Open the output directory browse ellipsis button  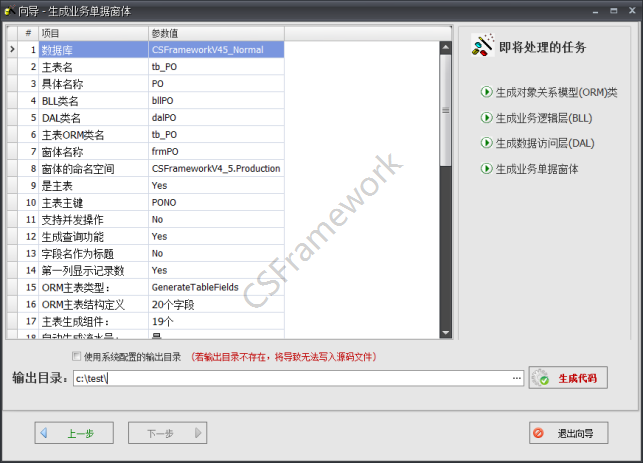click(517, 378)
